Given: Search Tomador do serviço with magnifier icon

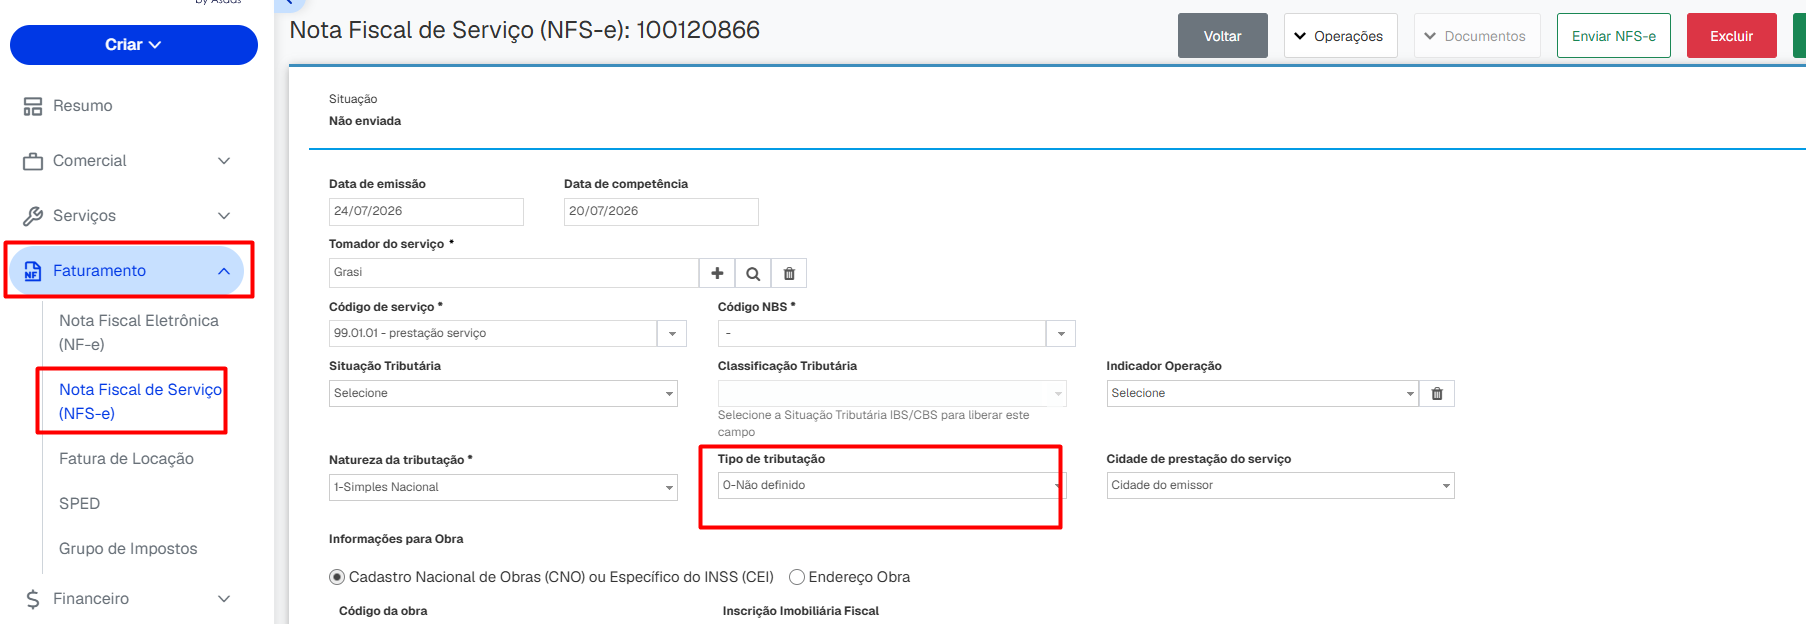Looking at the screenshot, I should (x=753, y=273).
